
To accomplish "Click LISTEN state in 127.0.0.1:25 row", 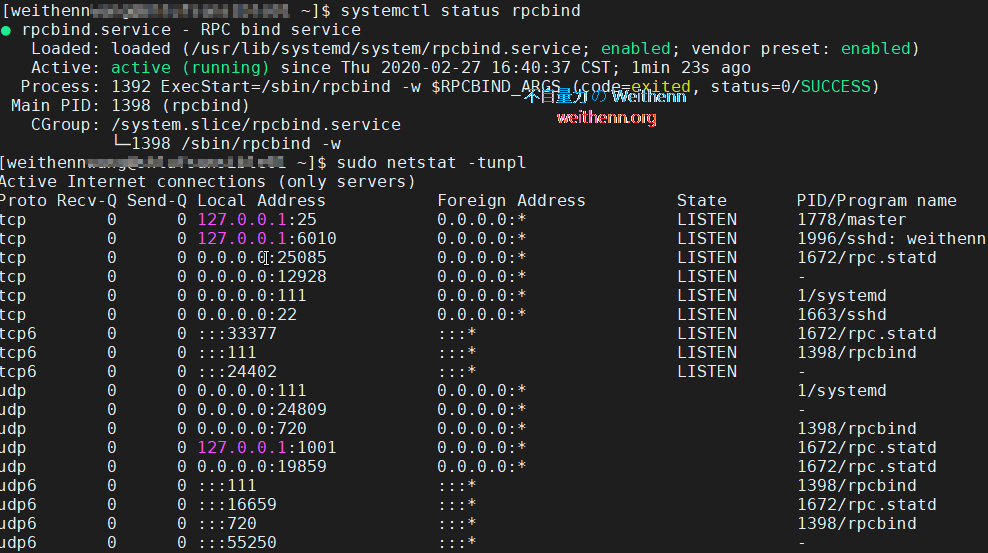I will (707, 219).
